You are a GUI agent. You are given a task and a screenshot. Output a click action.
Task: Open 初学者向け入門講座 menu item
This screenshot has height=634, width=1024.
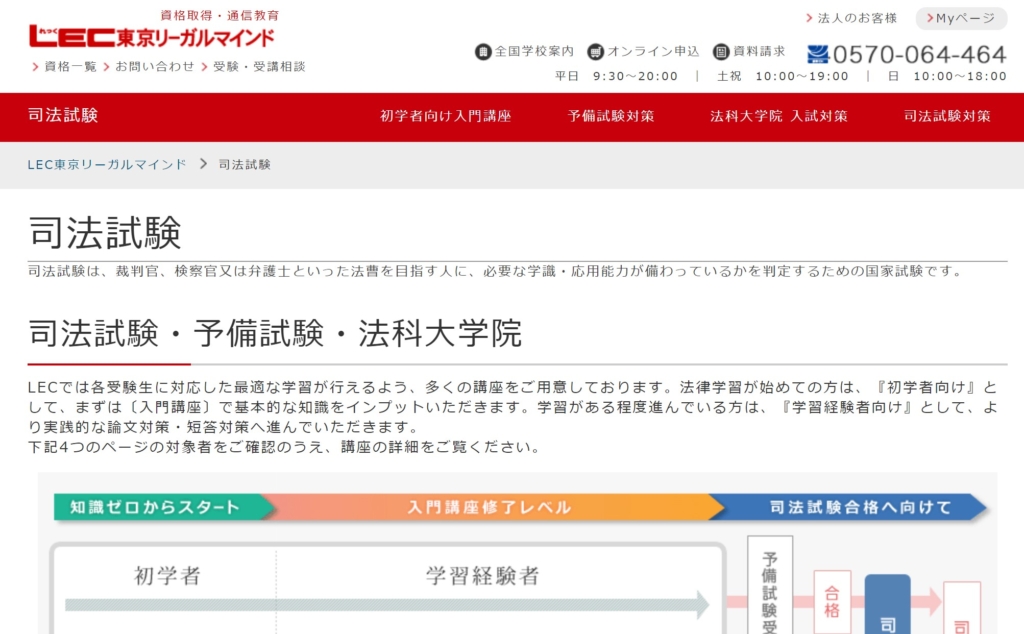445,116
